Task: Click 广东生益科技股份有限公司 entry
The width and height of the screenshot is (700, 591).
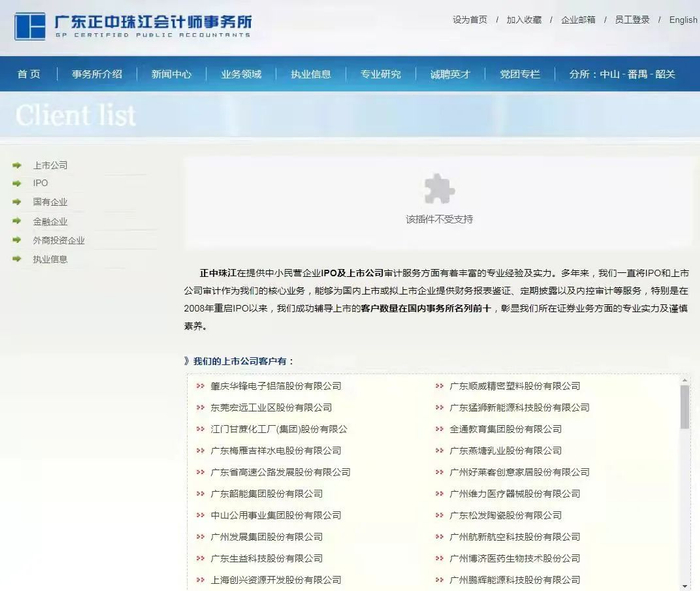Action: (x=267, y=558)
